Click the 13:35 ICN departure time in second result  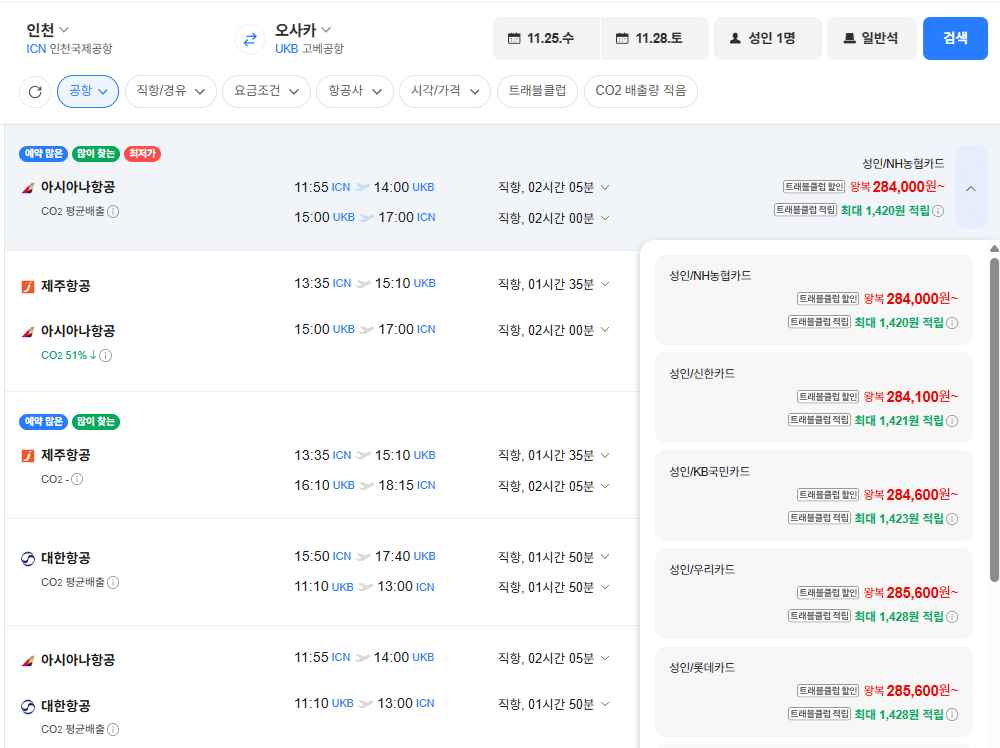coord(322,283)
